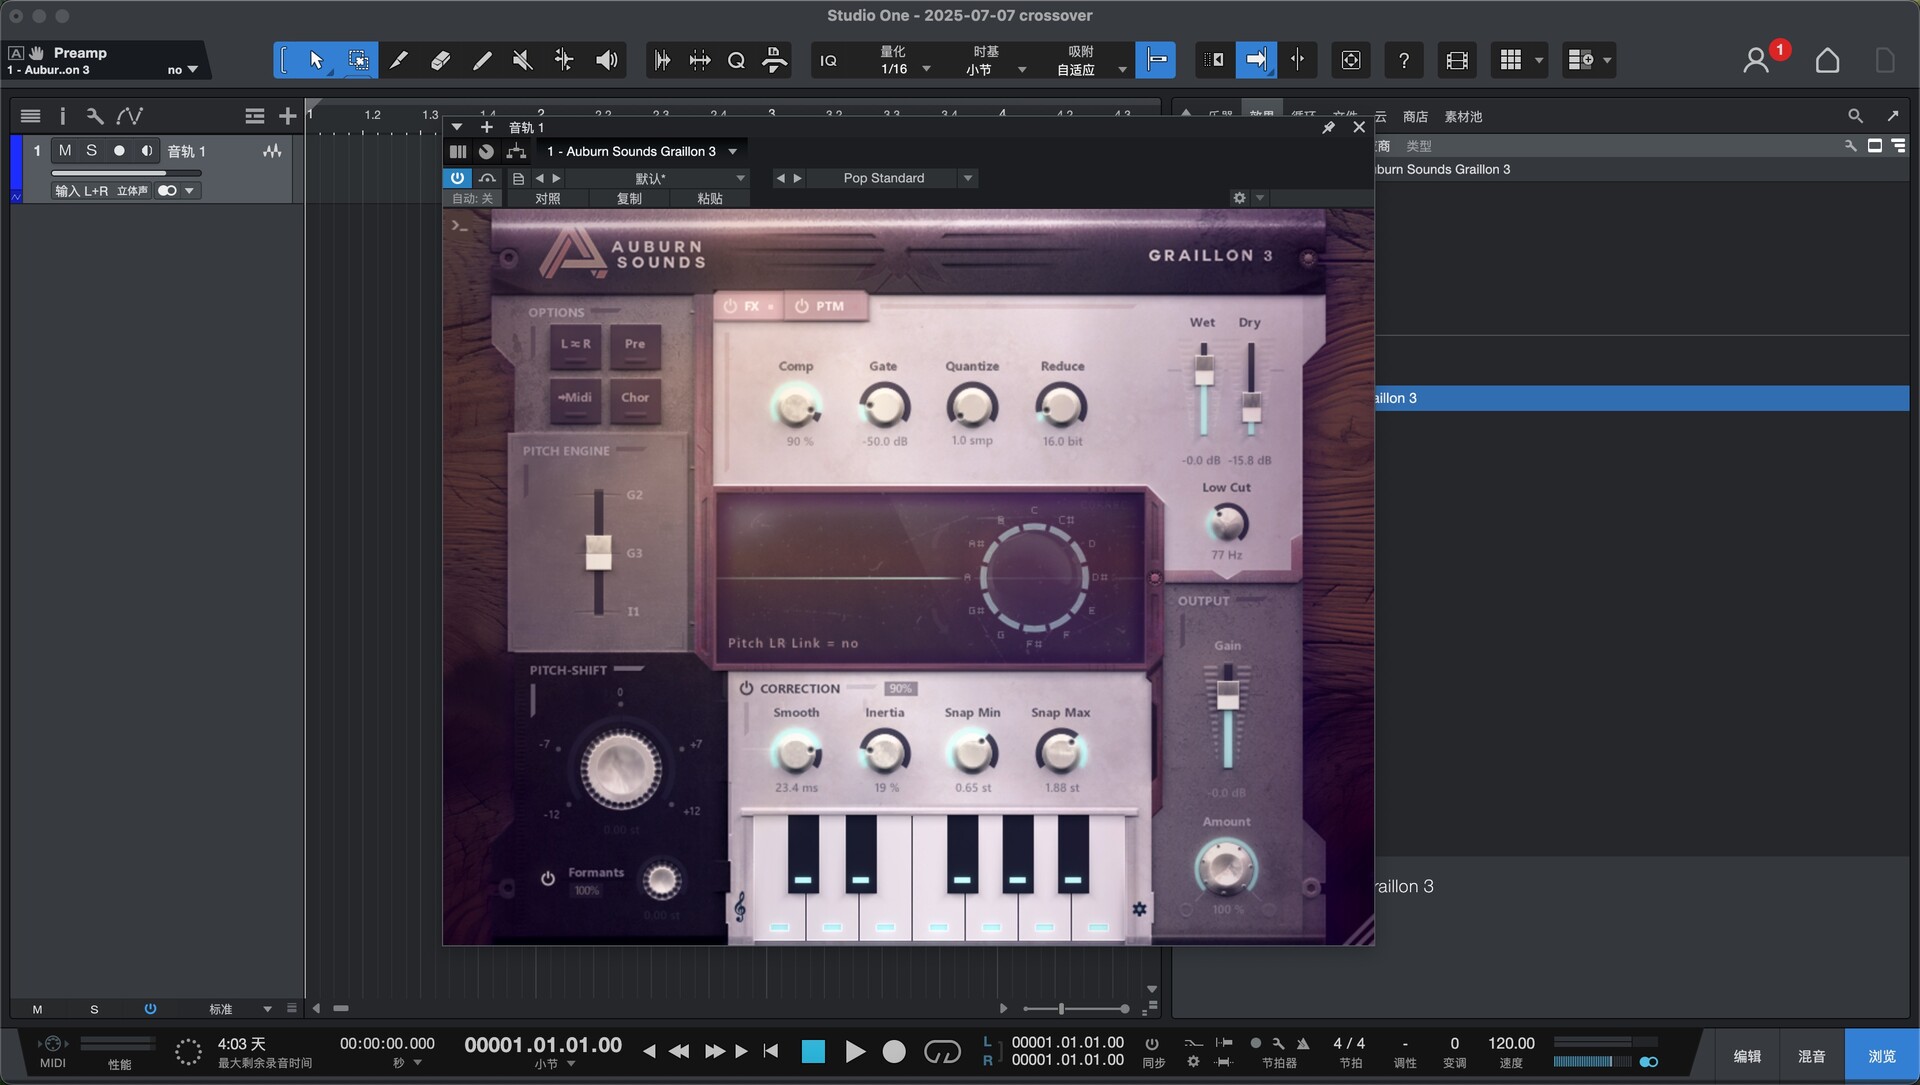Open the 素材池 browser tab

[1463, 117]
